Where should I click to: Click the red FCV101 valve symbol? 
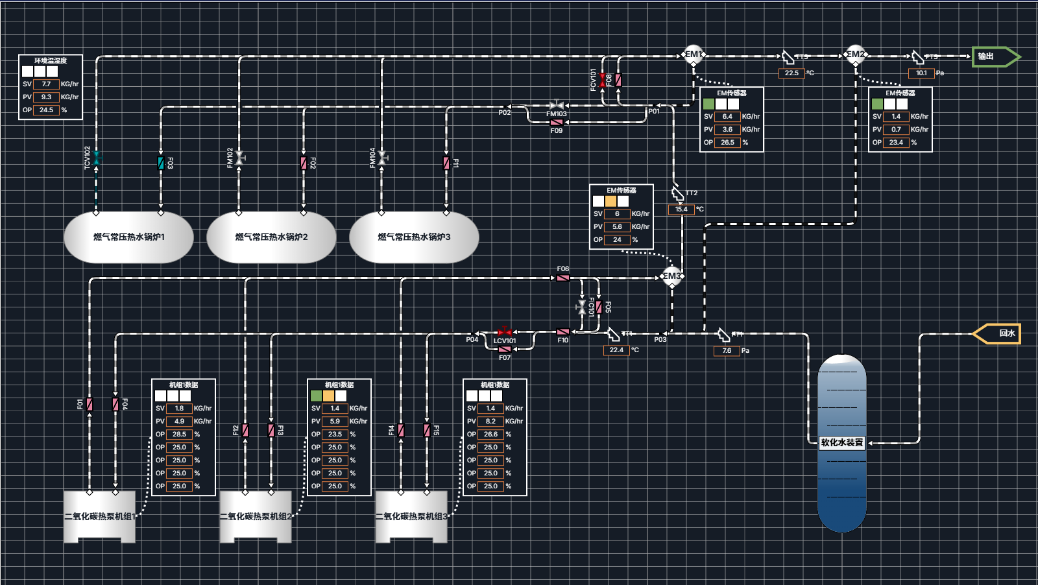coord(602,80)
